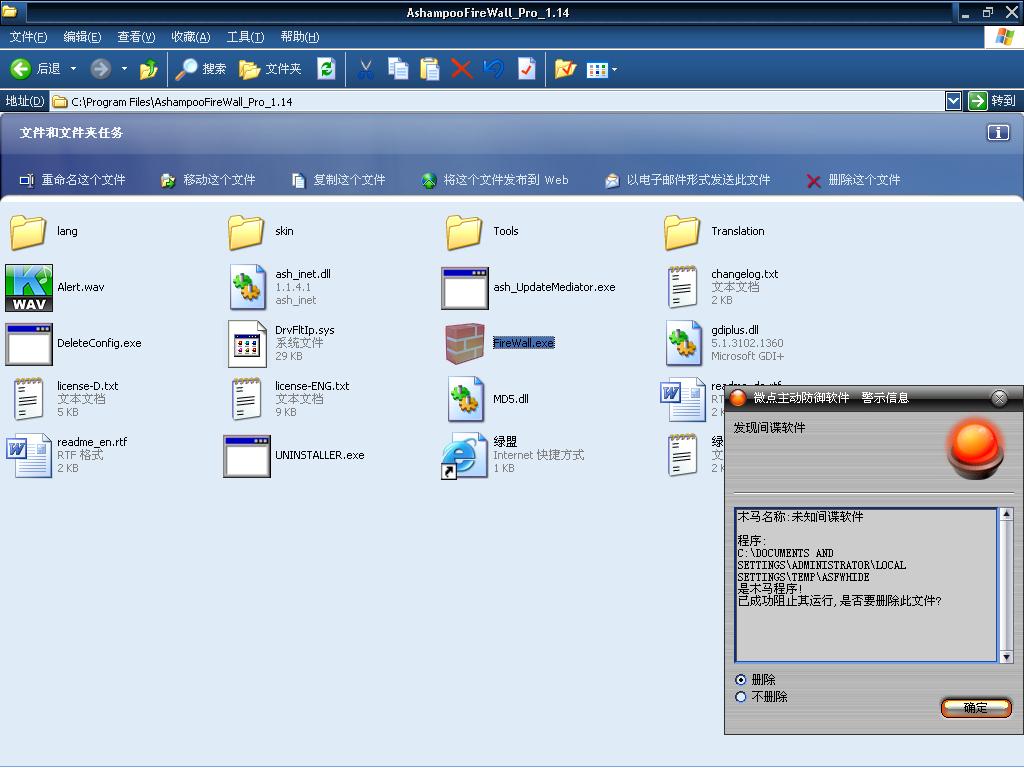
Task: Select the changelog.txt notepad icon
Action: 682,287
